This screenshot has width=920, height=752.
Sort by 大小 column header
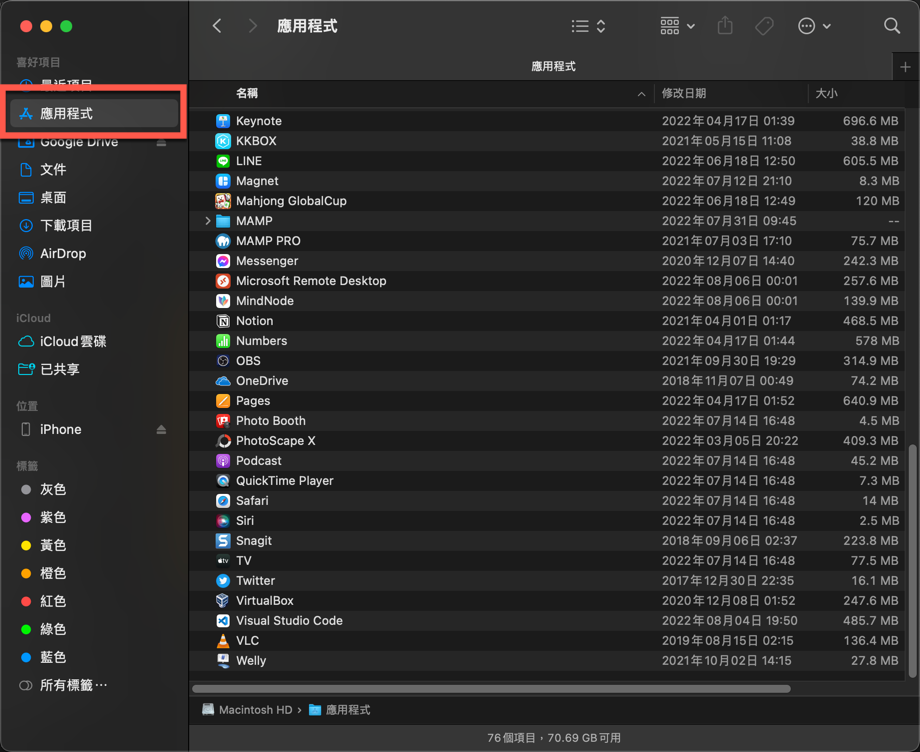click(x=826, y=93)
